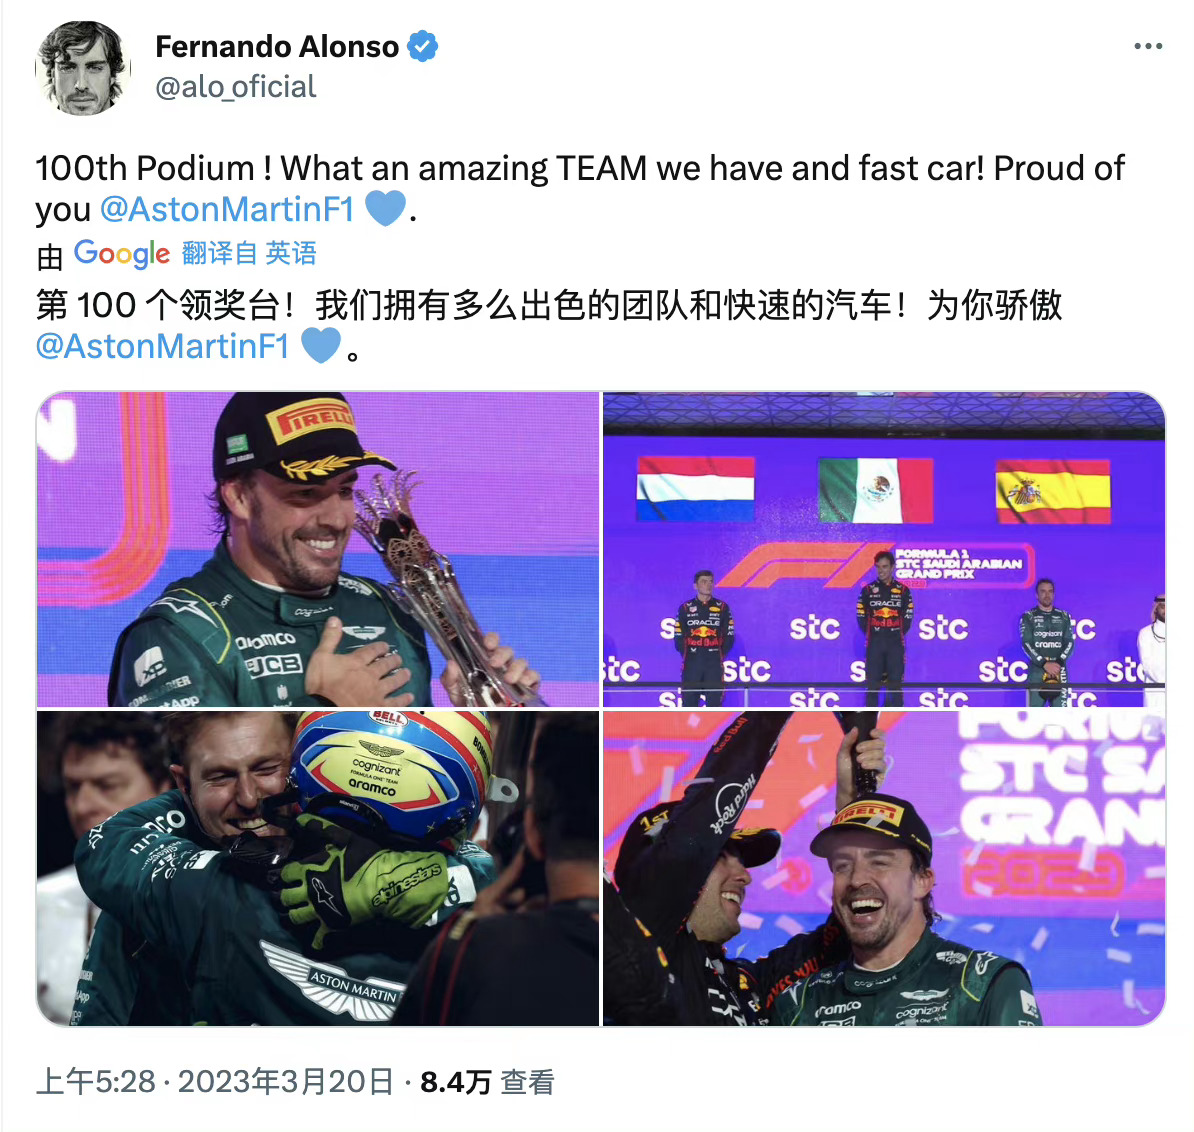Open the Fernando Alonso display name

(x=277, y=46)
